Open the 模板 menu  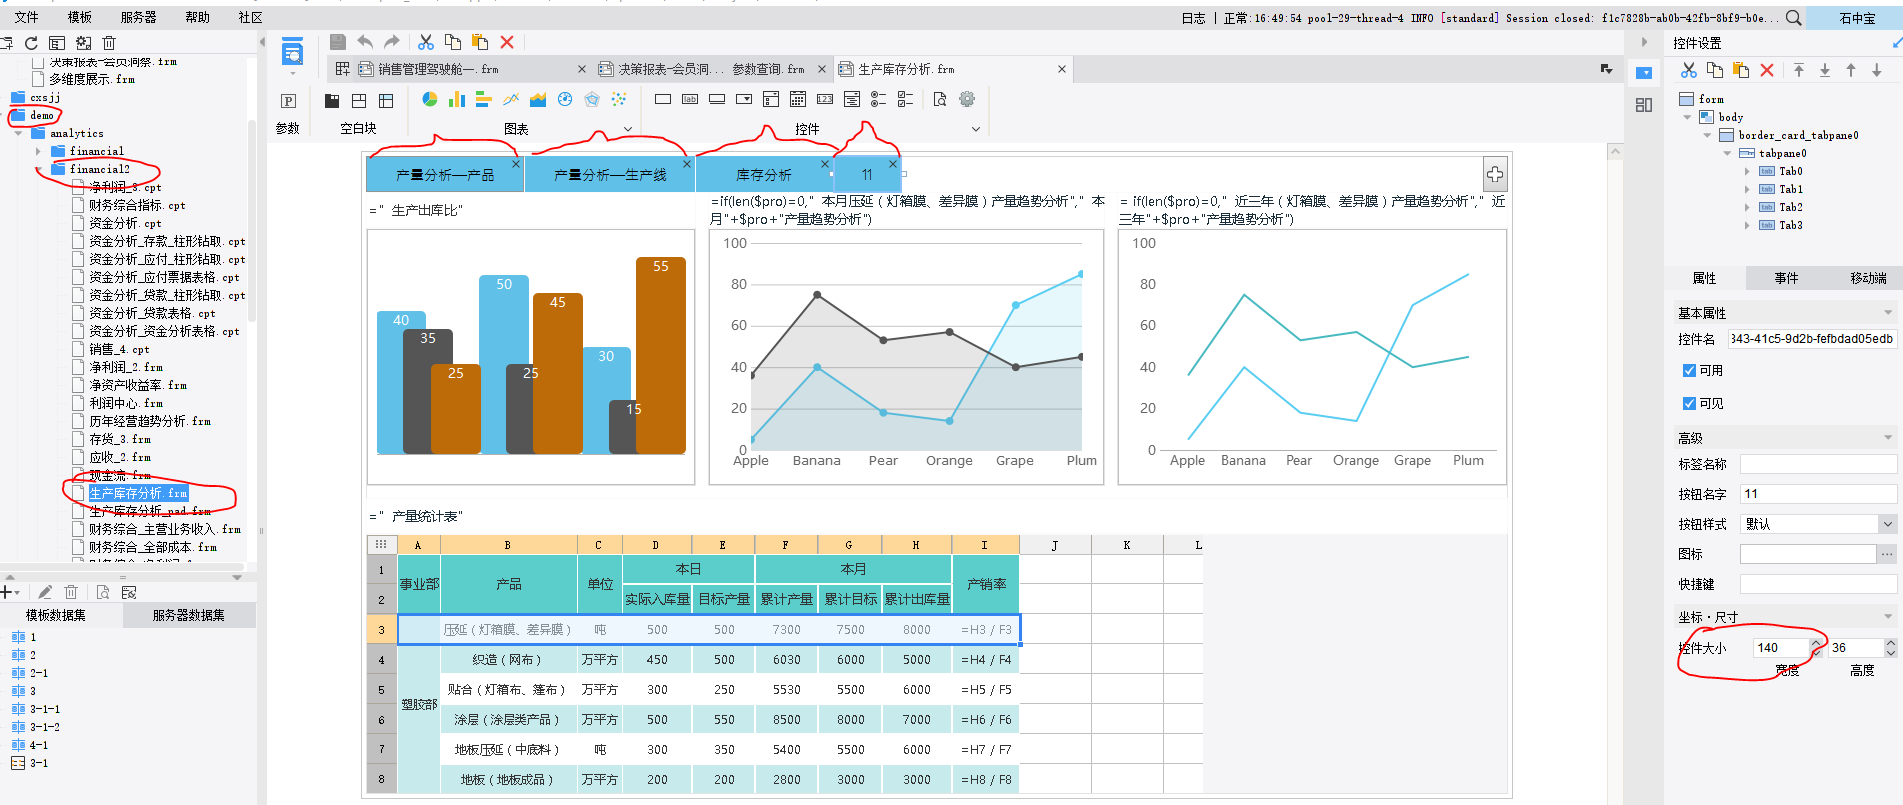(x=80, y=17)
